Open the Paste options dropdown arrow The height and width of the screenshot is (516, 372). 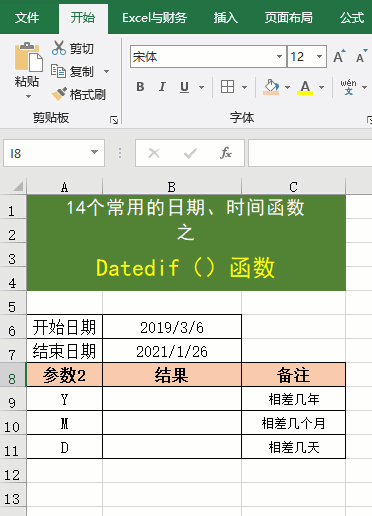[28, 96]
